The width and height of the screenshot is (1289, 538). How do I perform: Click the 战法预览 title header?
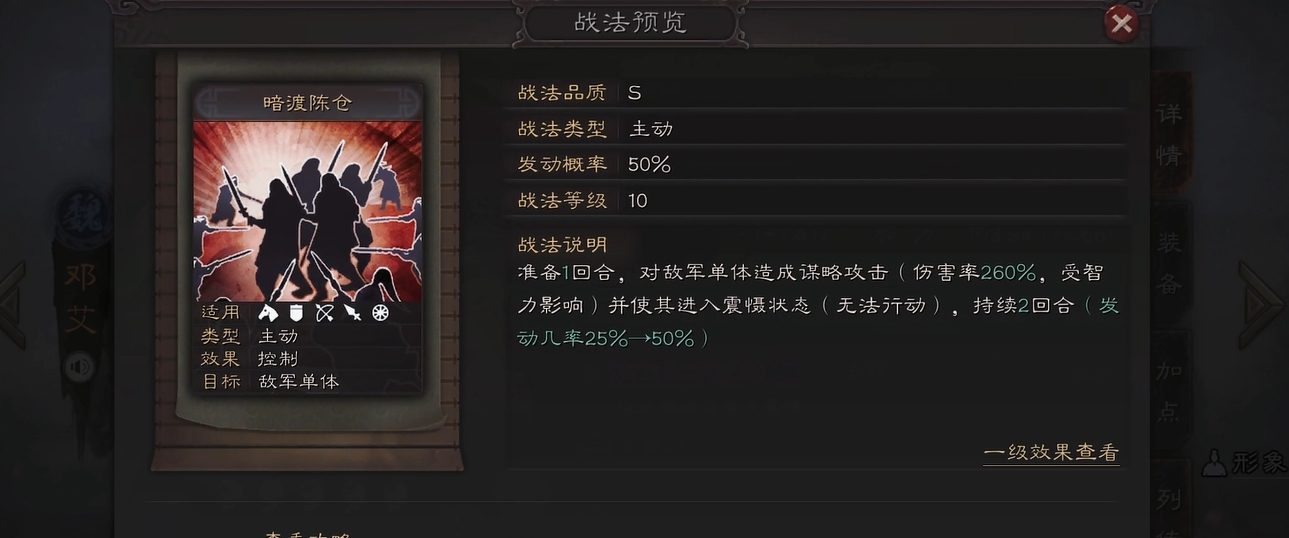[631, 22]
